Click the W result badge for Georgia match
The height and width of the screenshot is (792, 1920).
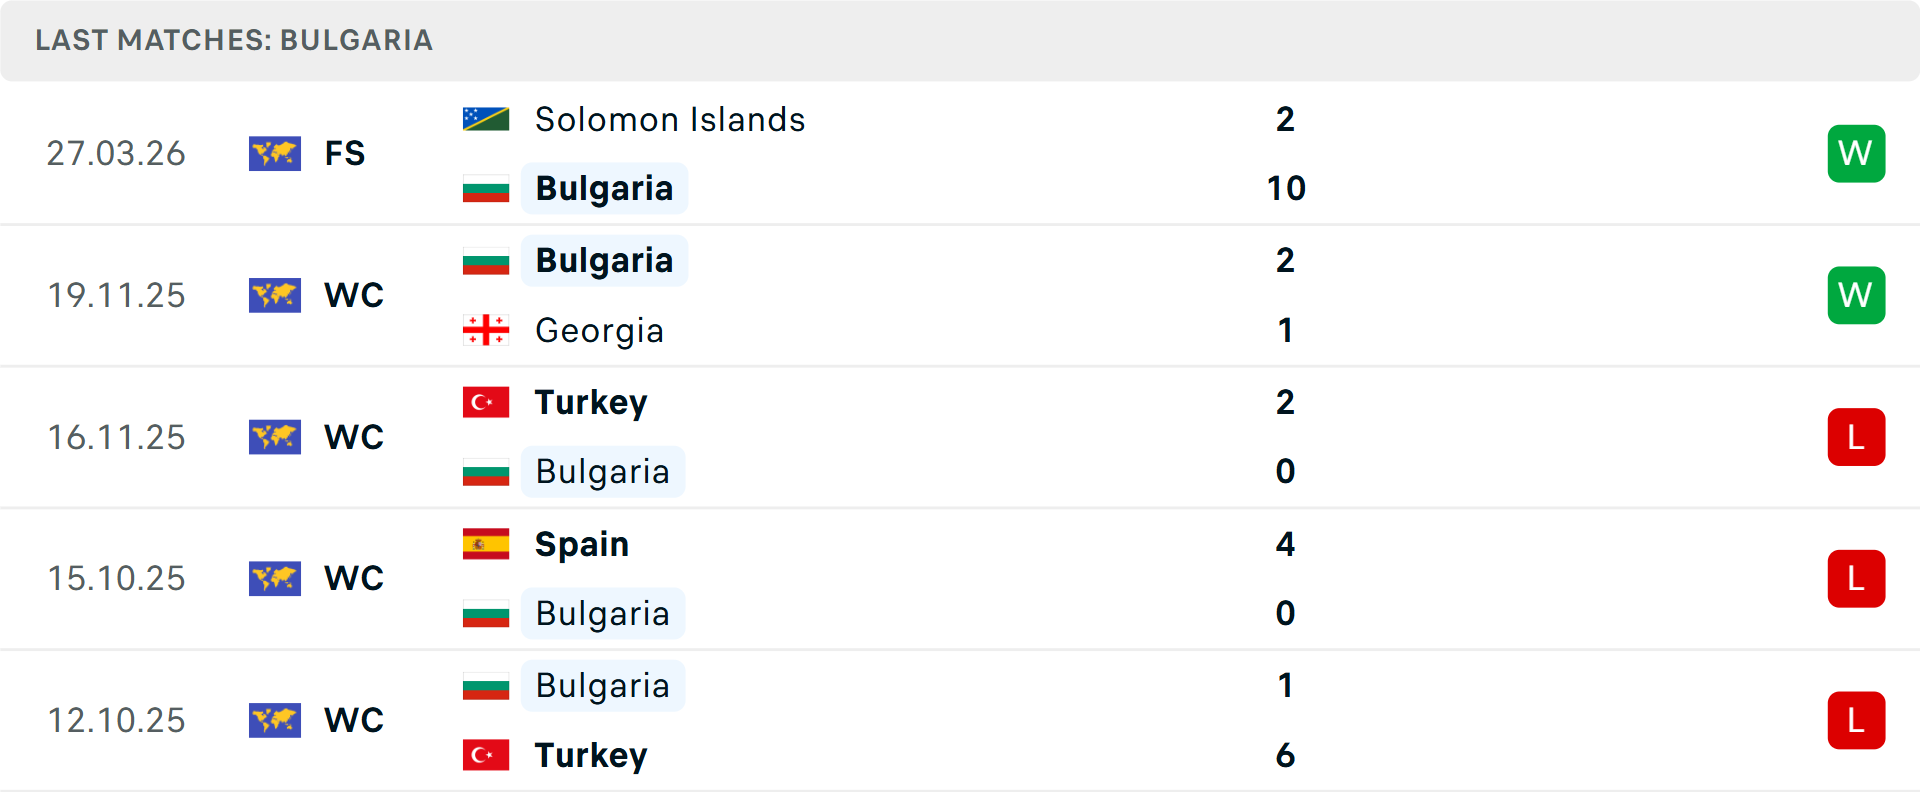tap(1856, 295)
